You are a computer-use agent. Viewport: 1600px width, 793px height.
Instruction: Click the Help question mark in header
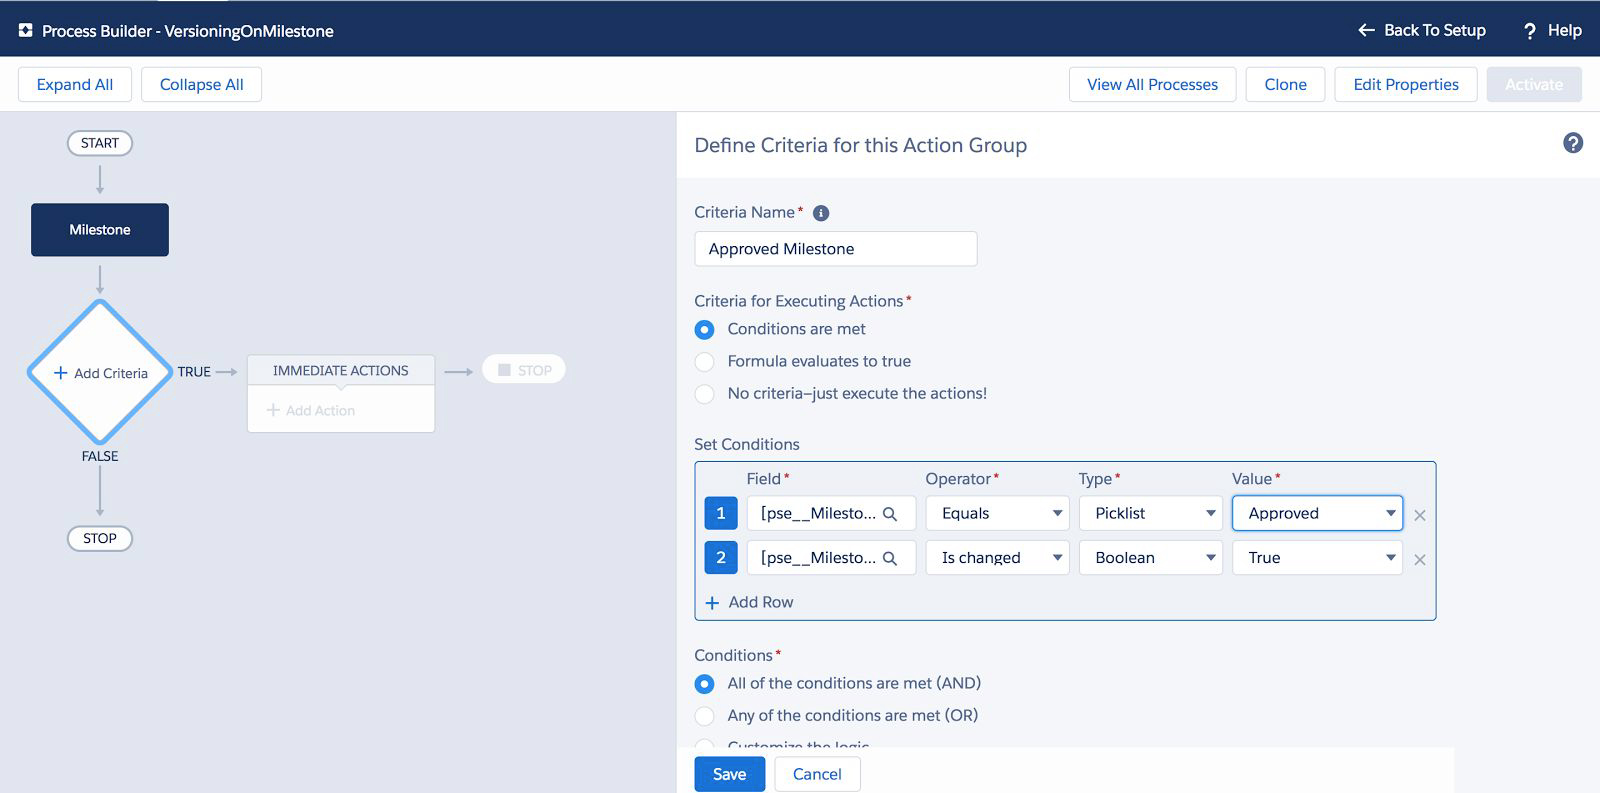pos(1529,31)
